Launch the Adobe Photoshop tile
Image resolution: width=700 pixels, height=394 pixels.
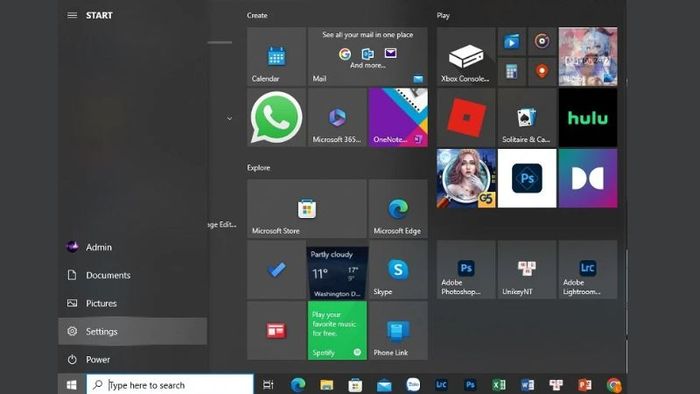coord(466,270)
